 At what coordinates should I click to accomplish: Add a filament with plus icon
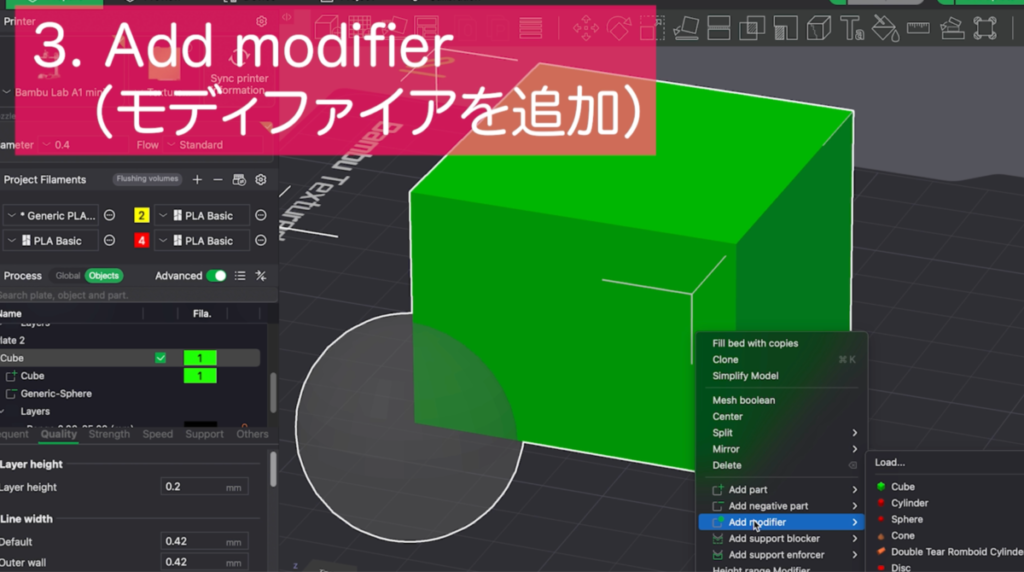point(197,180)
